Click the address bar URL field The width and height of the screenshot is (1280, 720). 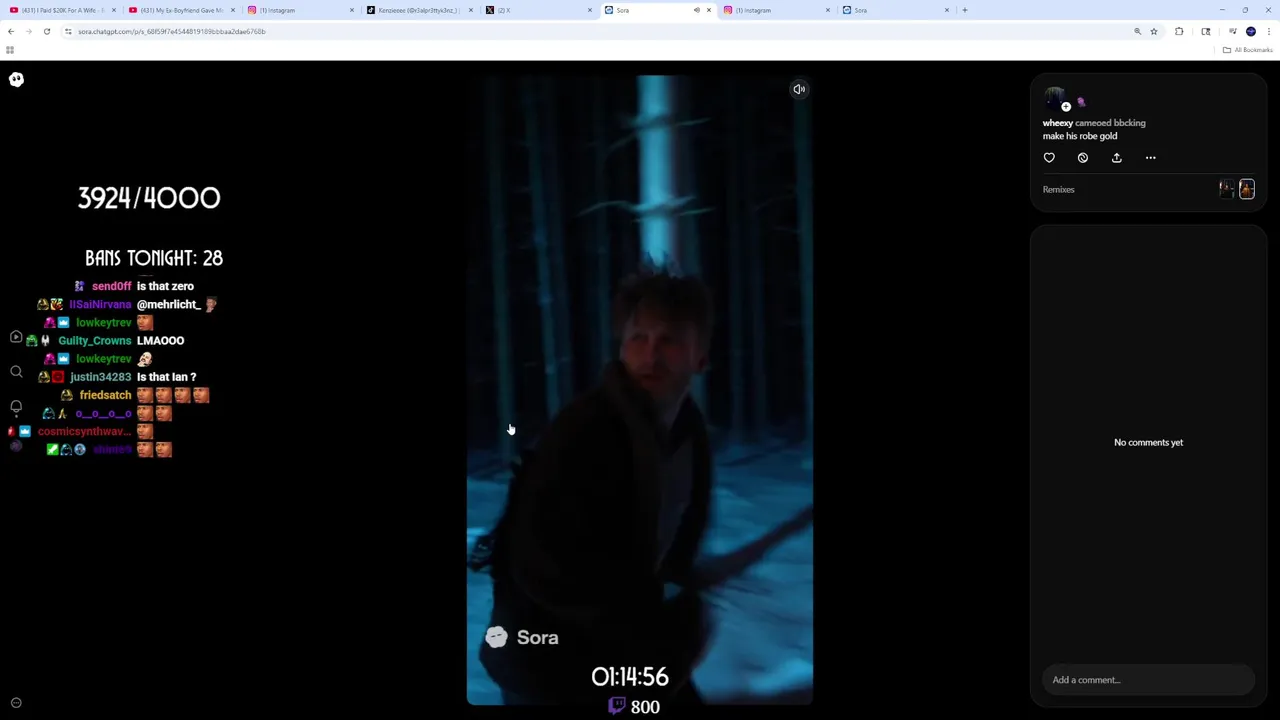point(600,31)
